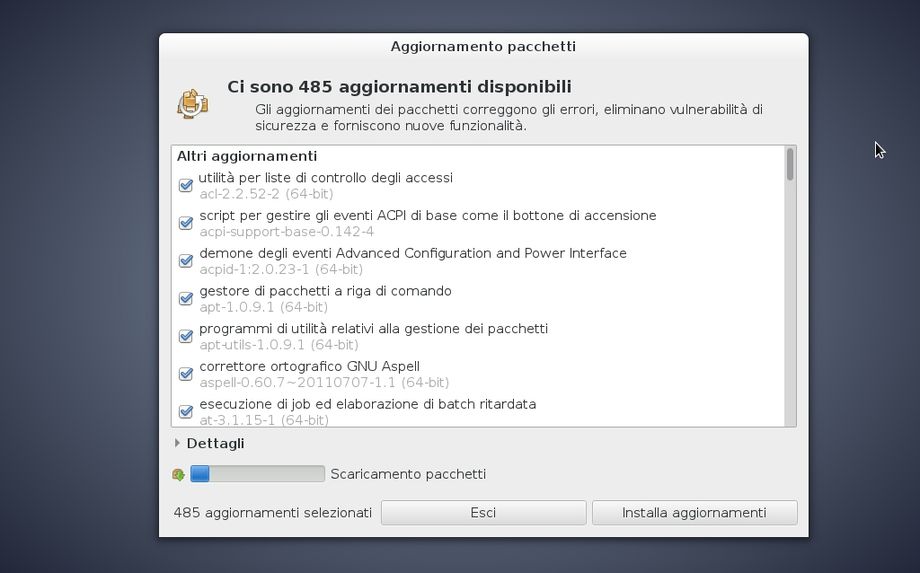The height and width of the screenshot is (573, 920).
Task: Expand the Dettagli section
Action: (x=214, y=443)
